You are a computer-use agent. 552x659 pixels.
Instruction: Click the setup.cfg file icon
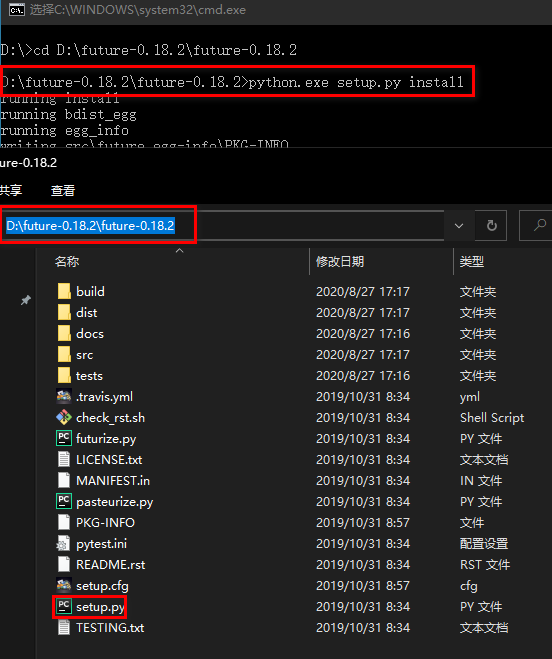coord(64,585)
